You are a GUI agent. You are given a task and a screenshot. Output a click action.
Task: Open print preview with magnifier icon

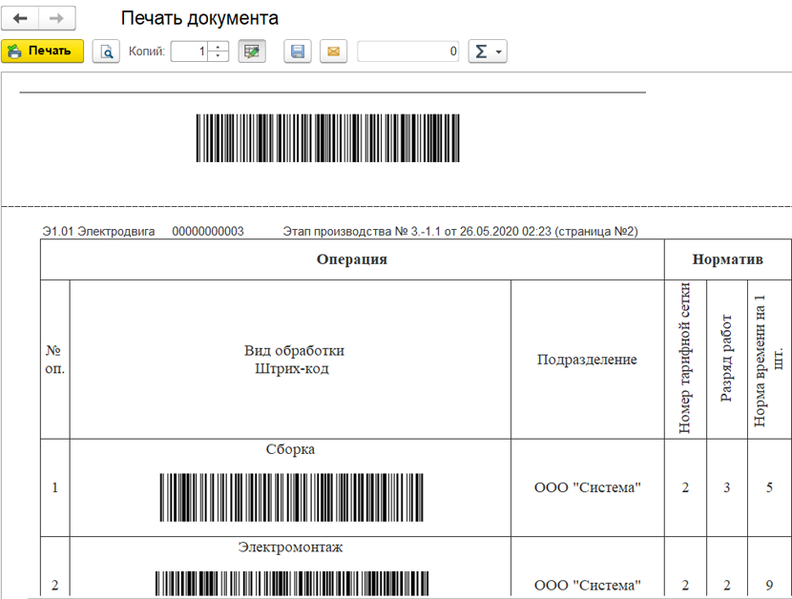105,51
